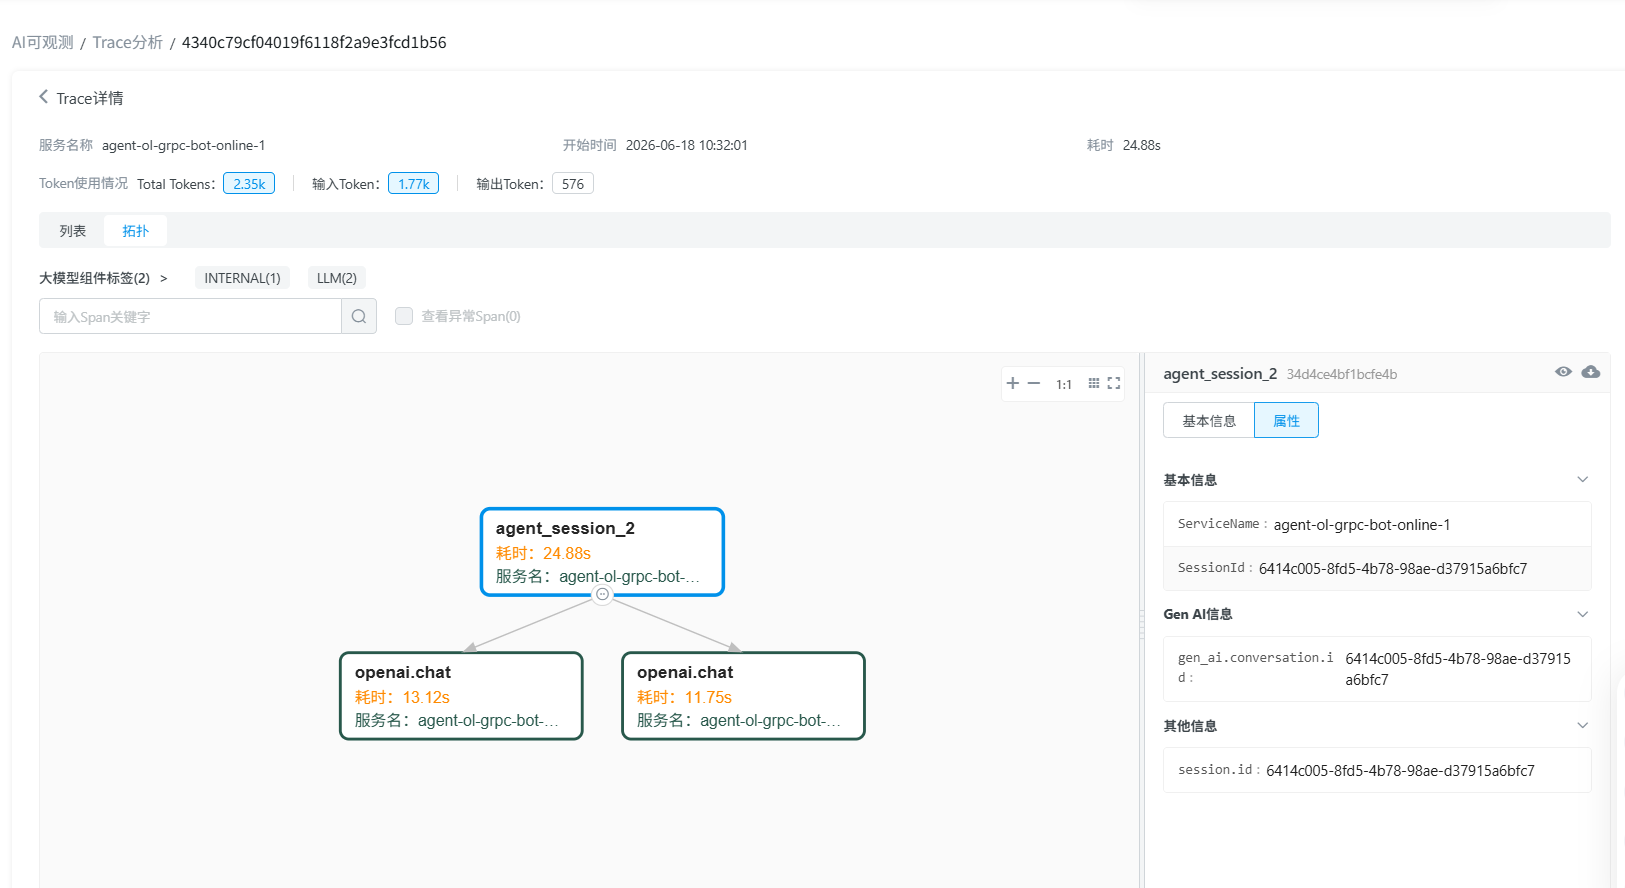Screen dimensions: 1625x888
Task: Collapse the Gen AI信息 section
Action: [x=1583, y=614]
